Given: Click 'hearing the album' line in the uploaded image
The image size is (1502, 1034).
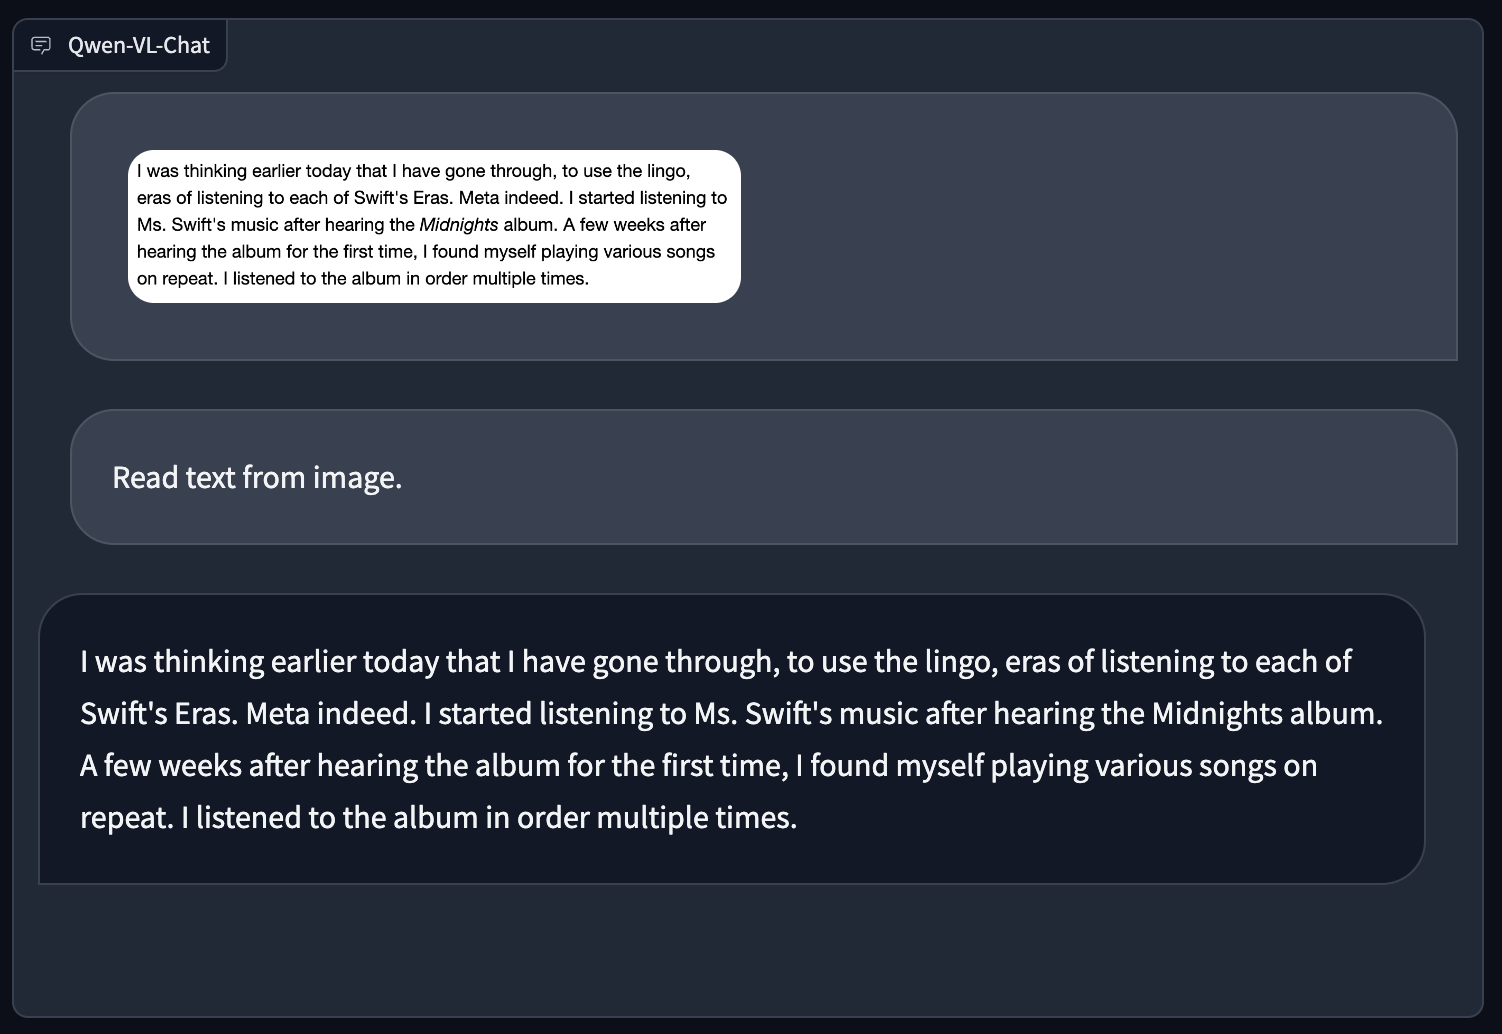Looking at the screenshot, I should (x=426, y=252).
